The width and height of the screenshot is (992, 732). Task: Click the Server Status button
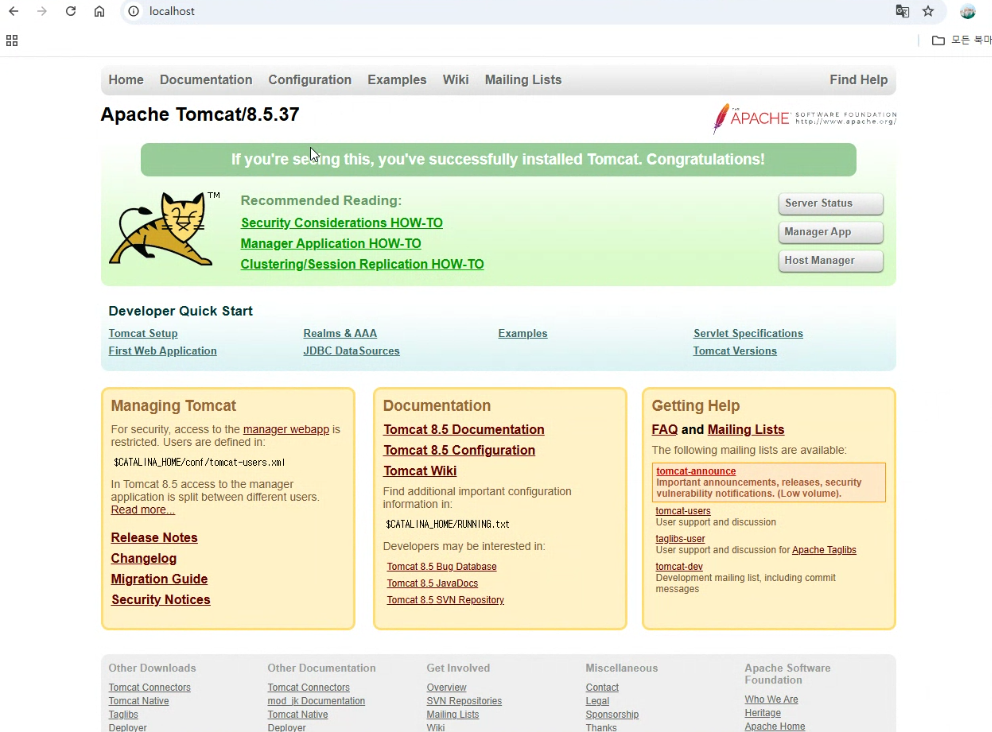point(831,204)
